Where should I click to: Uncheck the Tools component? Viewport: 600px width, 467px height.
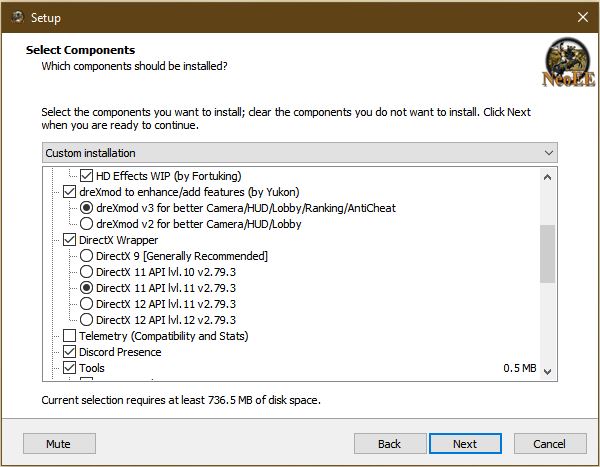[x=70, y=368]
